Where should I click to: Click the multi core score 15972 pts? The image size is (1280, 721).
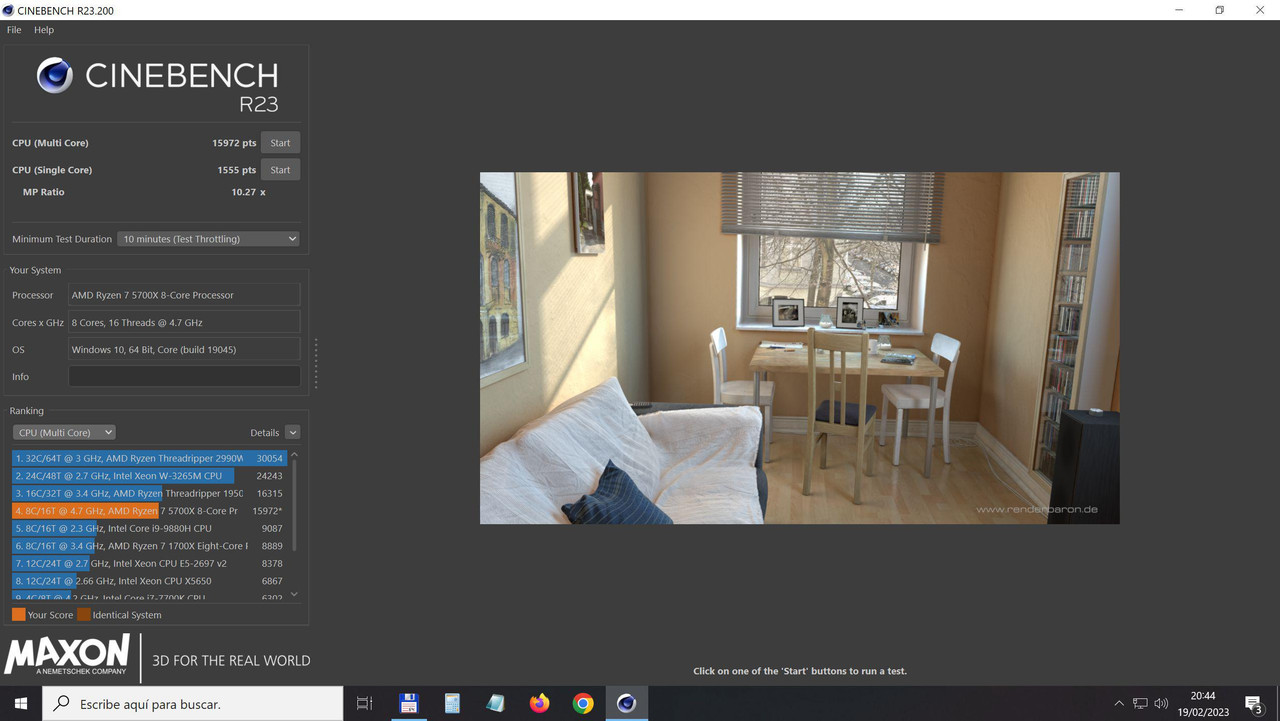tap(234, 143)
